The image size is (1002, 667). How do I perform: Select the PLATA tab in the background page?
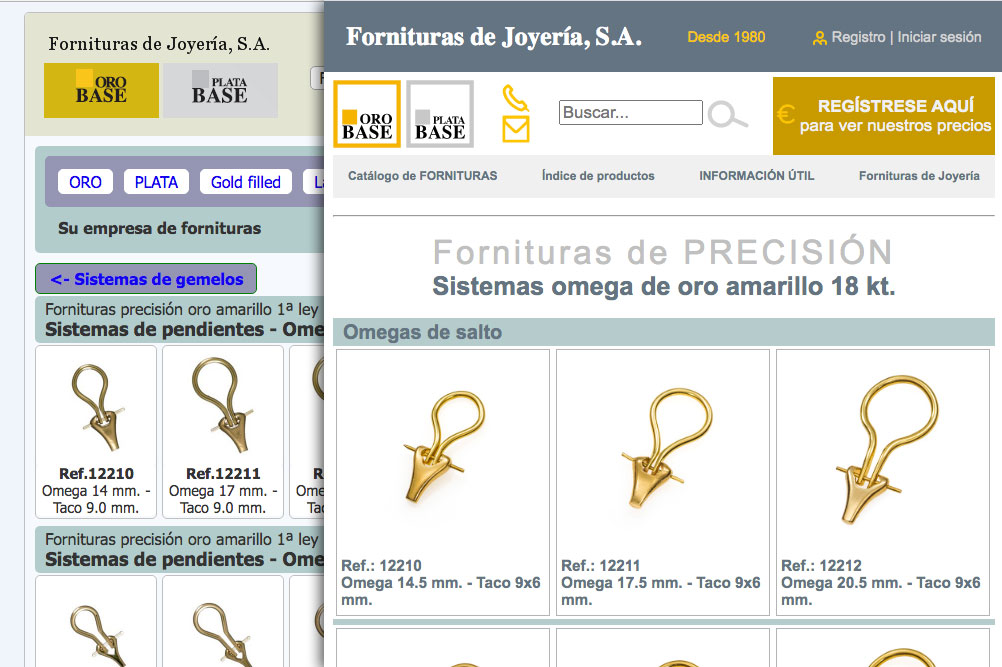(x=156, y=182)
